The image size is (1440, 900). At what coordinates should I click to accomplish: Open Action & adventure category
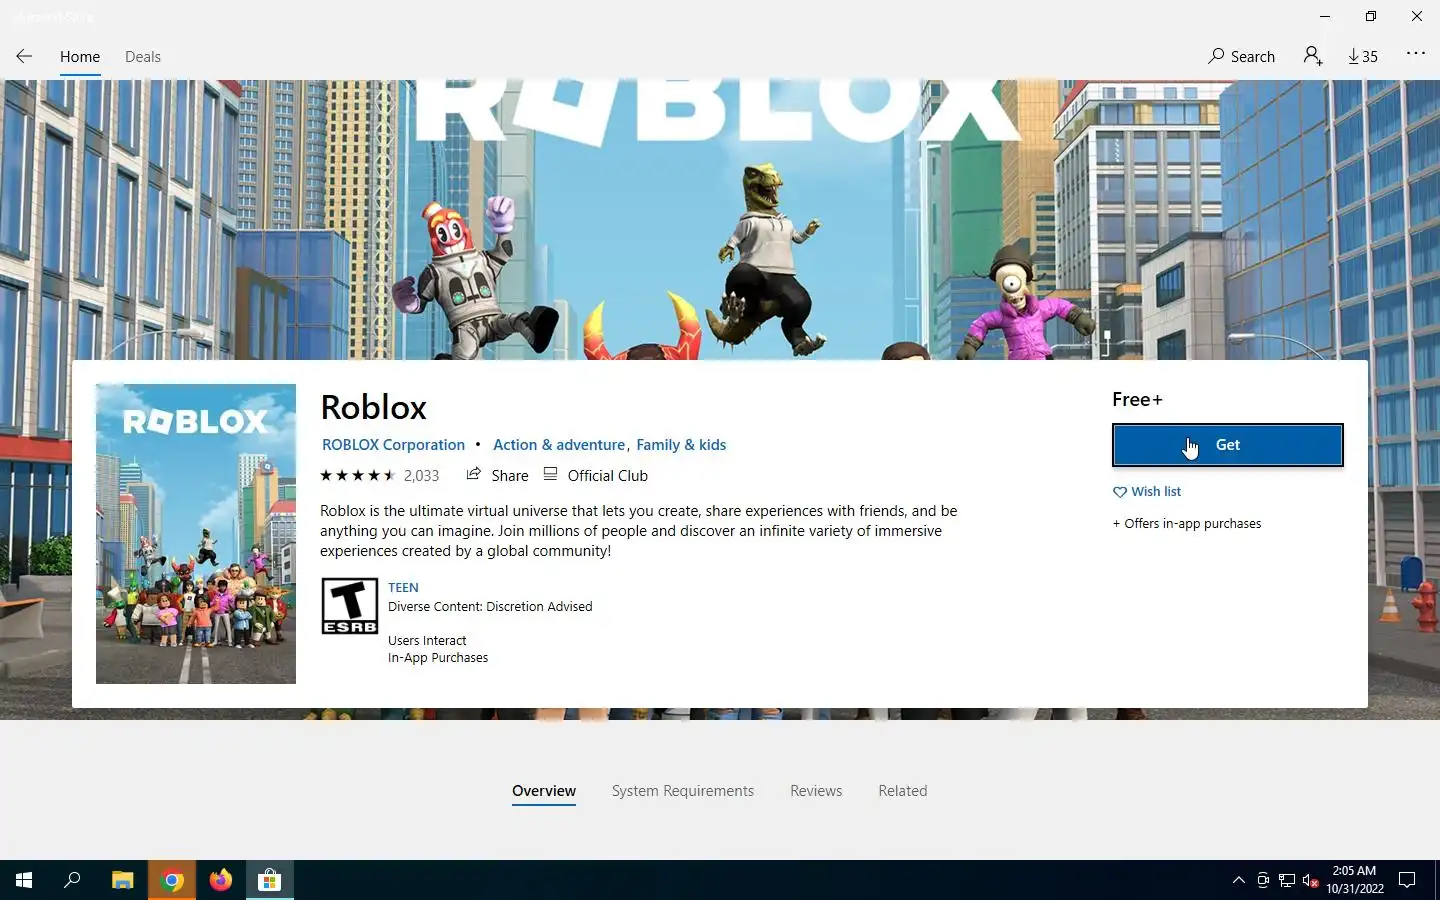559,445
